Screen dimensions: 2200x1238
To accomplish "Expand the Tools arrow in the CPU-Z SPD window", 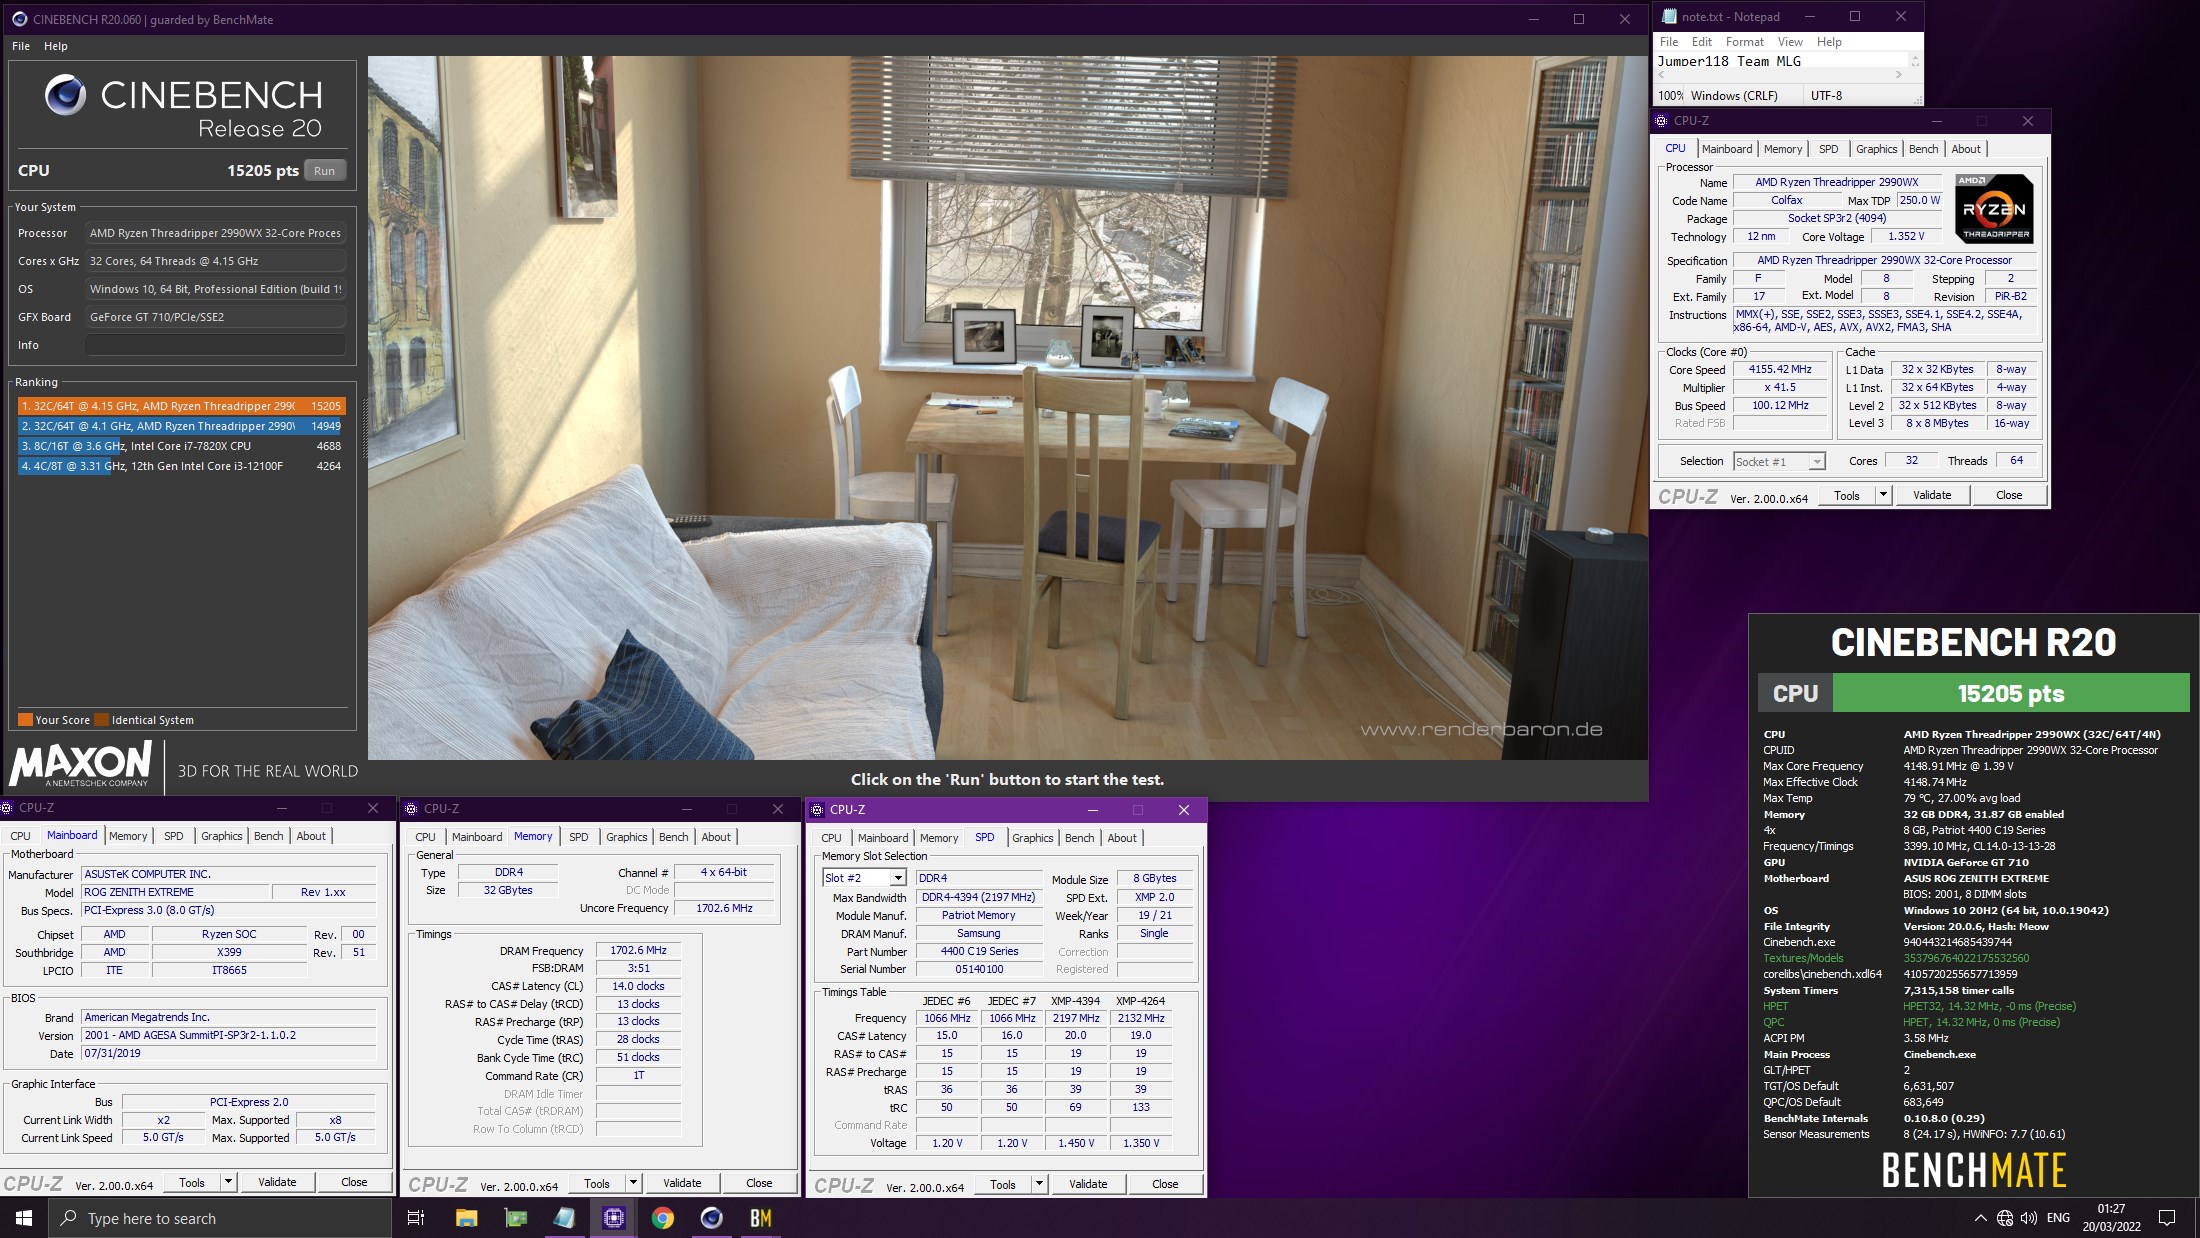I will [1039, 1184].
